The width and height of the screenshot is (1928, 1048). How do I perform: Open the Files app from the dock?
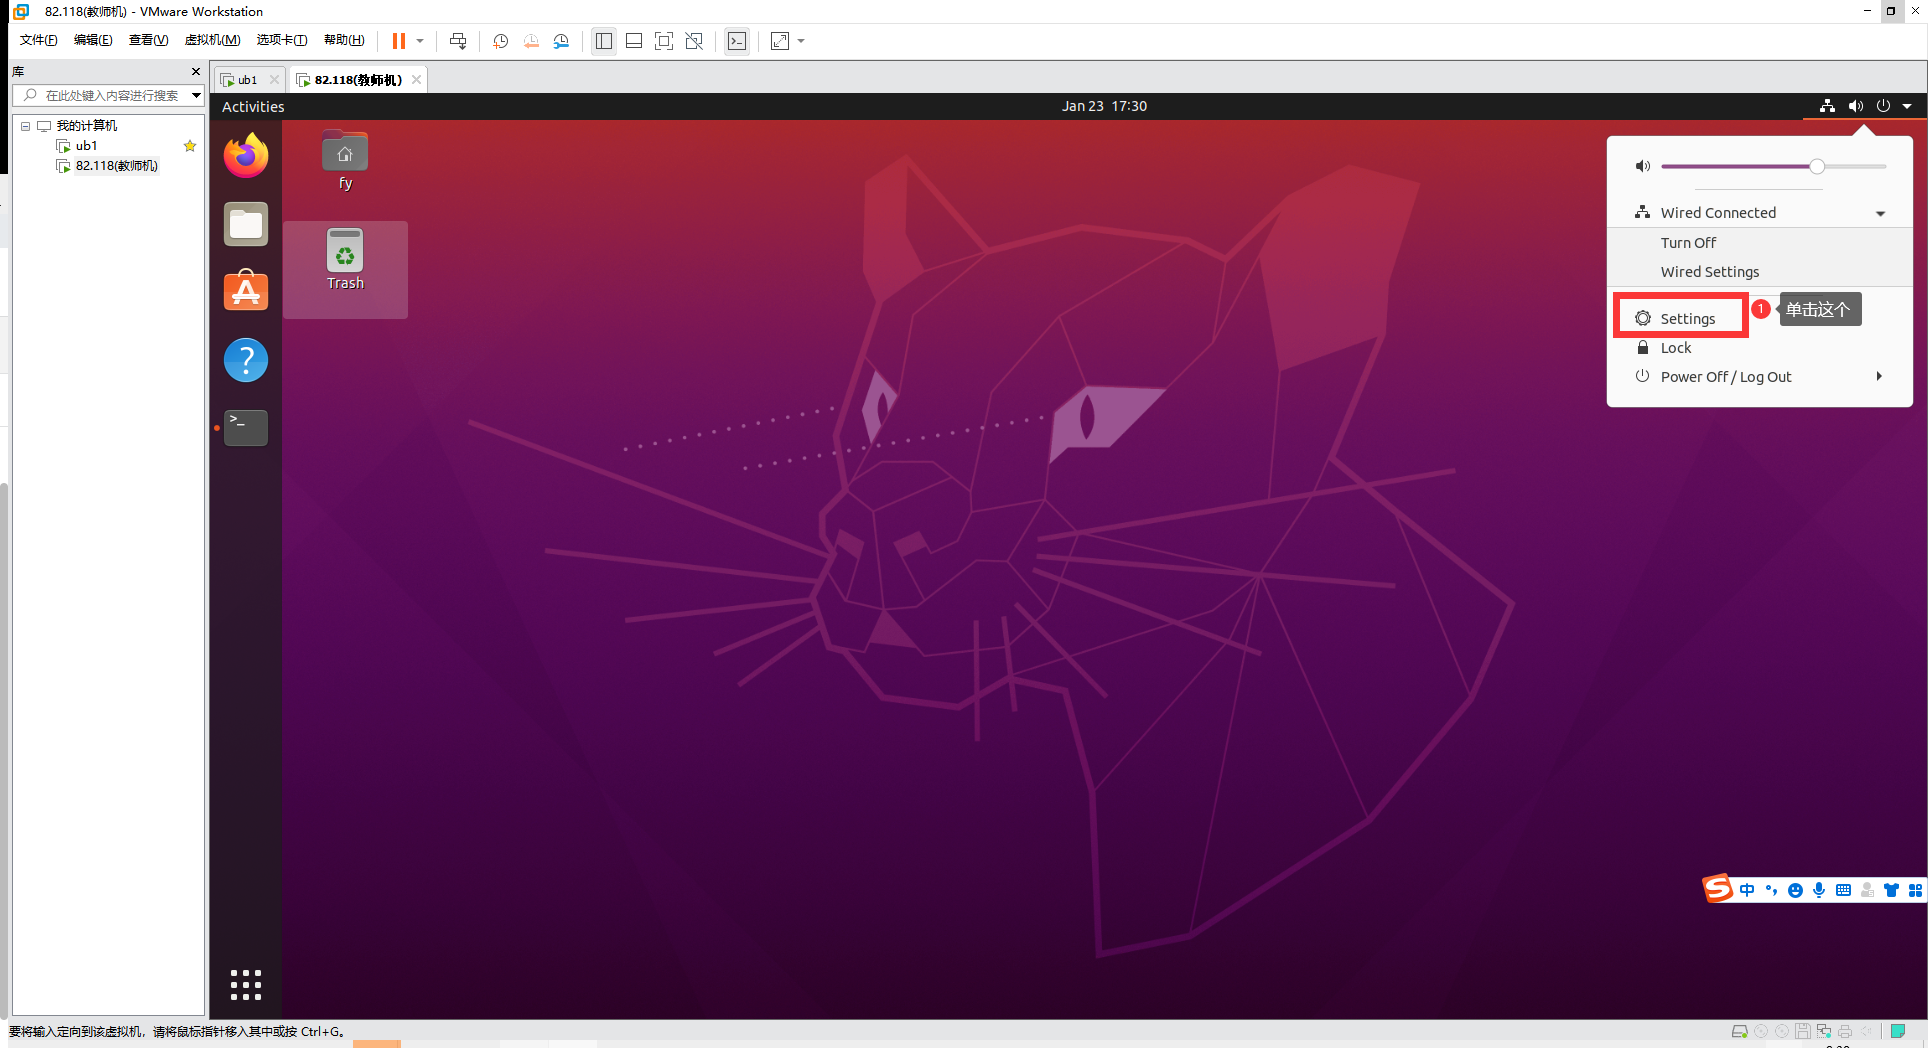coord(246,224)
